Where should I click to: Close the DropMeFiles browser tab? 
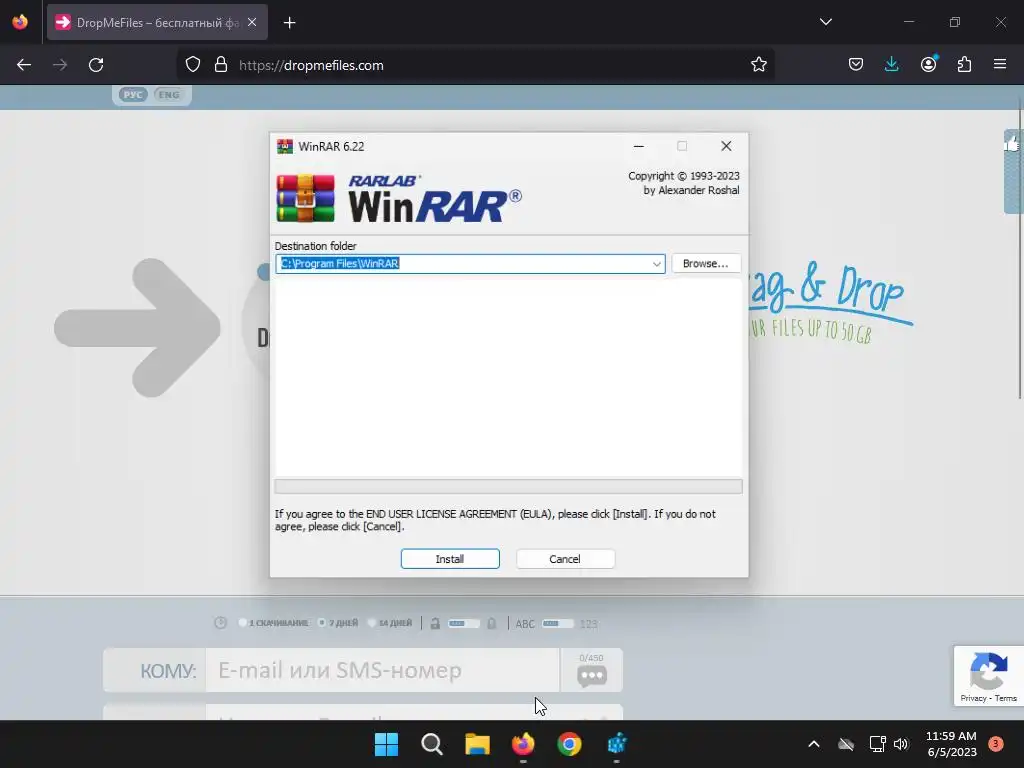pos(252,23)
